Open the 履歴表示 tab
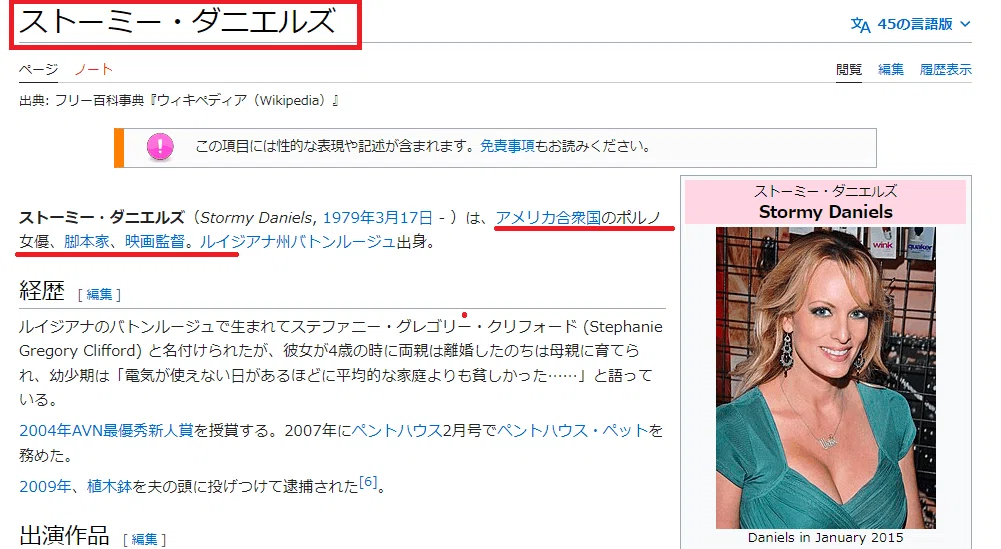 click(945, 69)
